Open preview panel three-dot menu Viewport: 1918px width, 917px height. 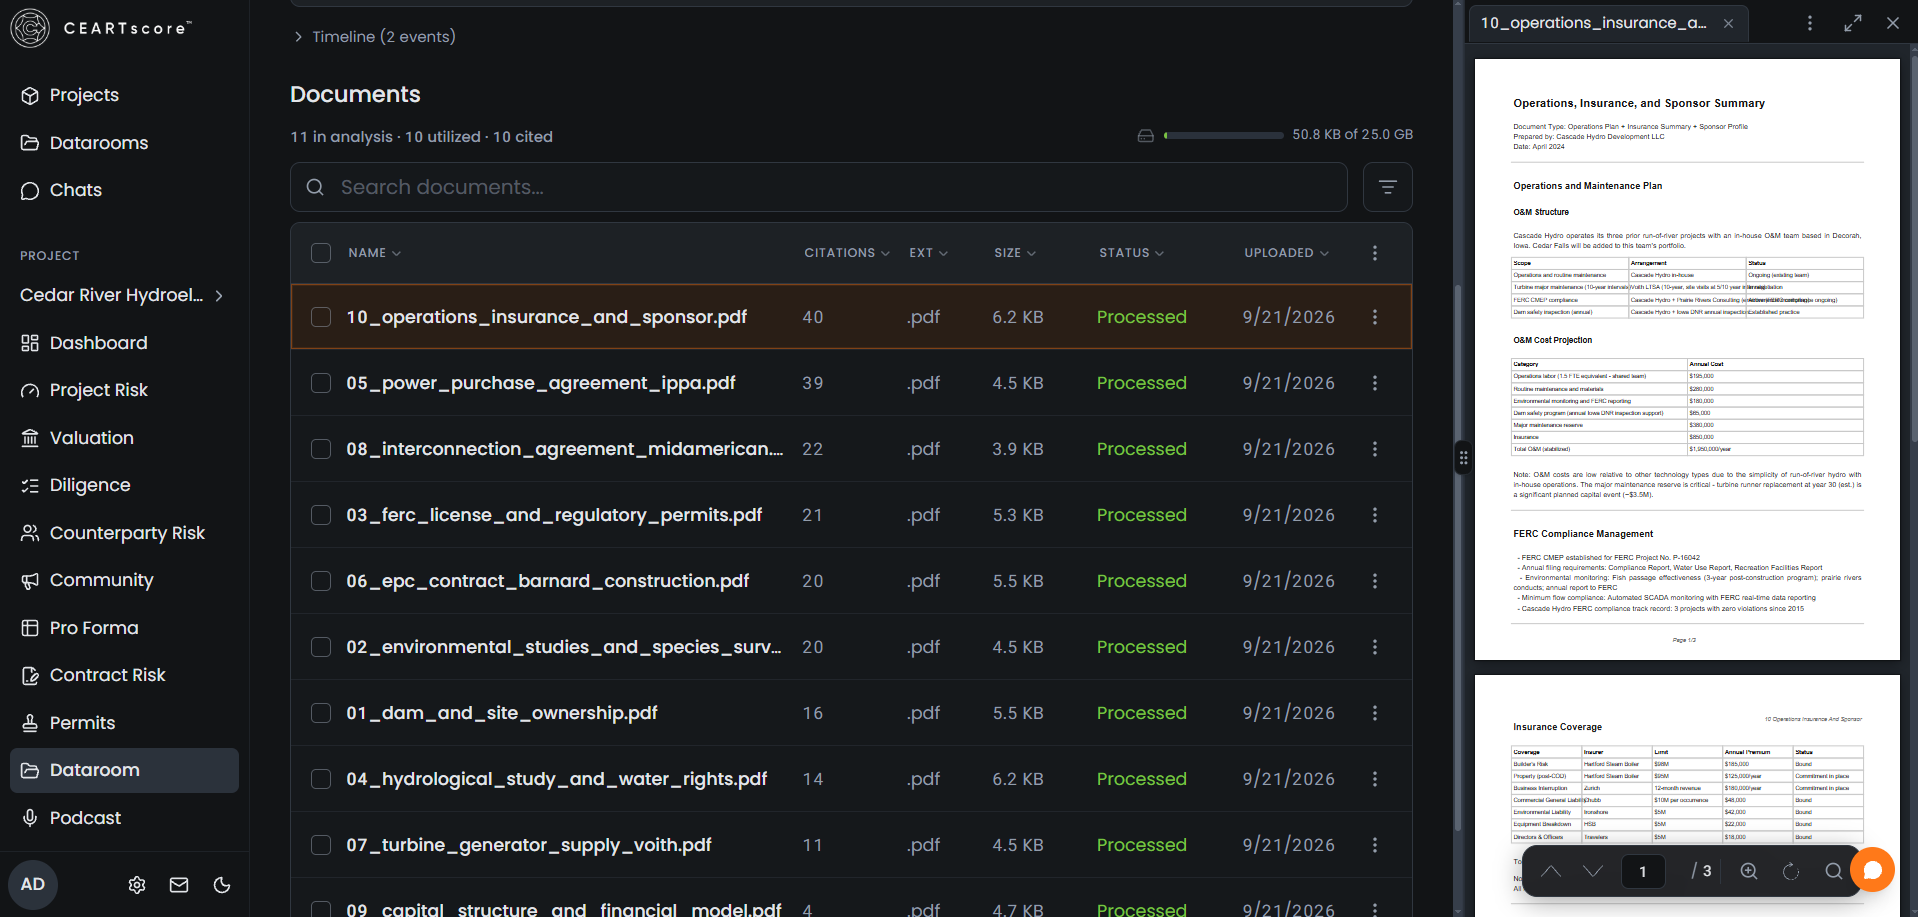coord(1809,23)
